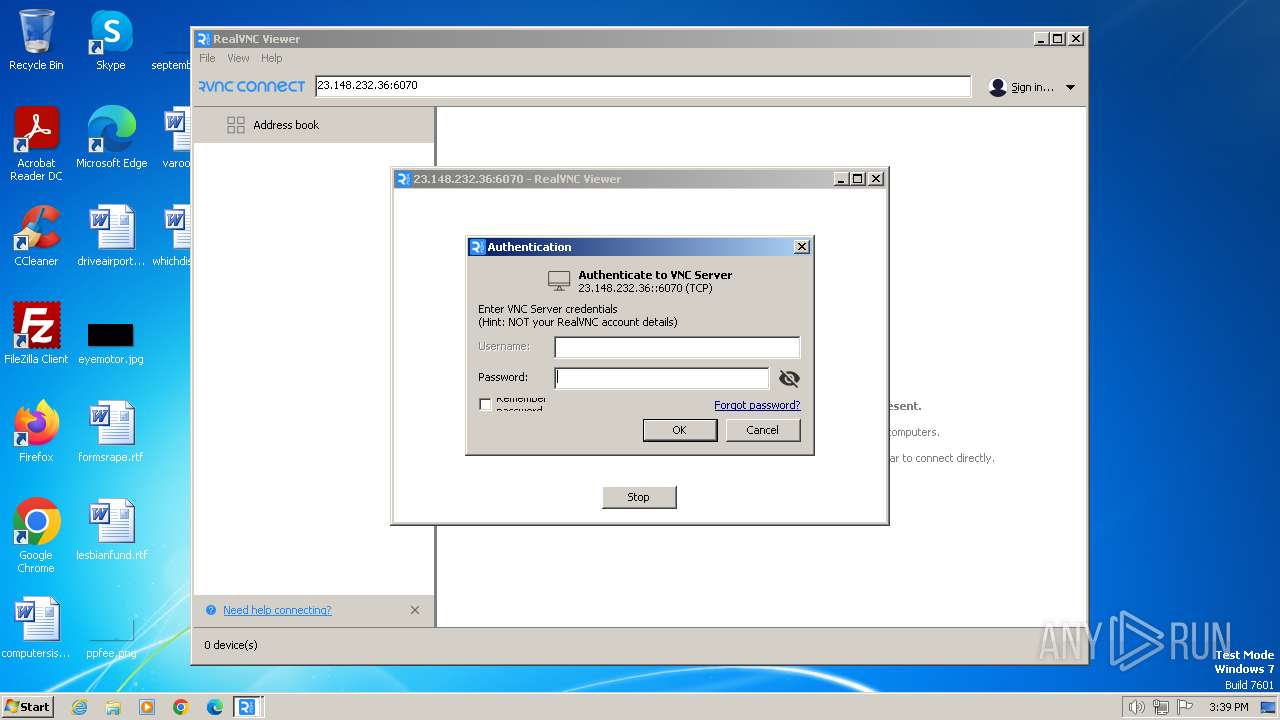The image size is (1280, 720).
Task: Expand the Sign in dropdown arrow
Action: pyautogui.click(x=1070, y=88)
